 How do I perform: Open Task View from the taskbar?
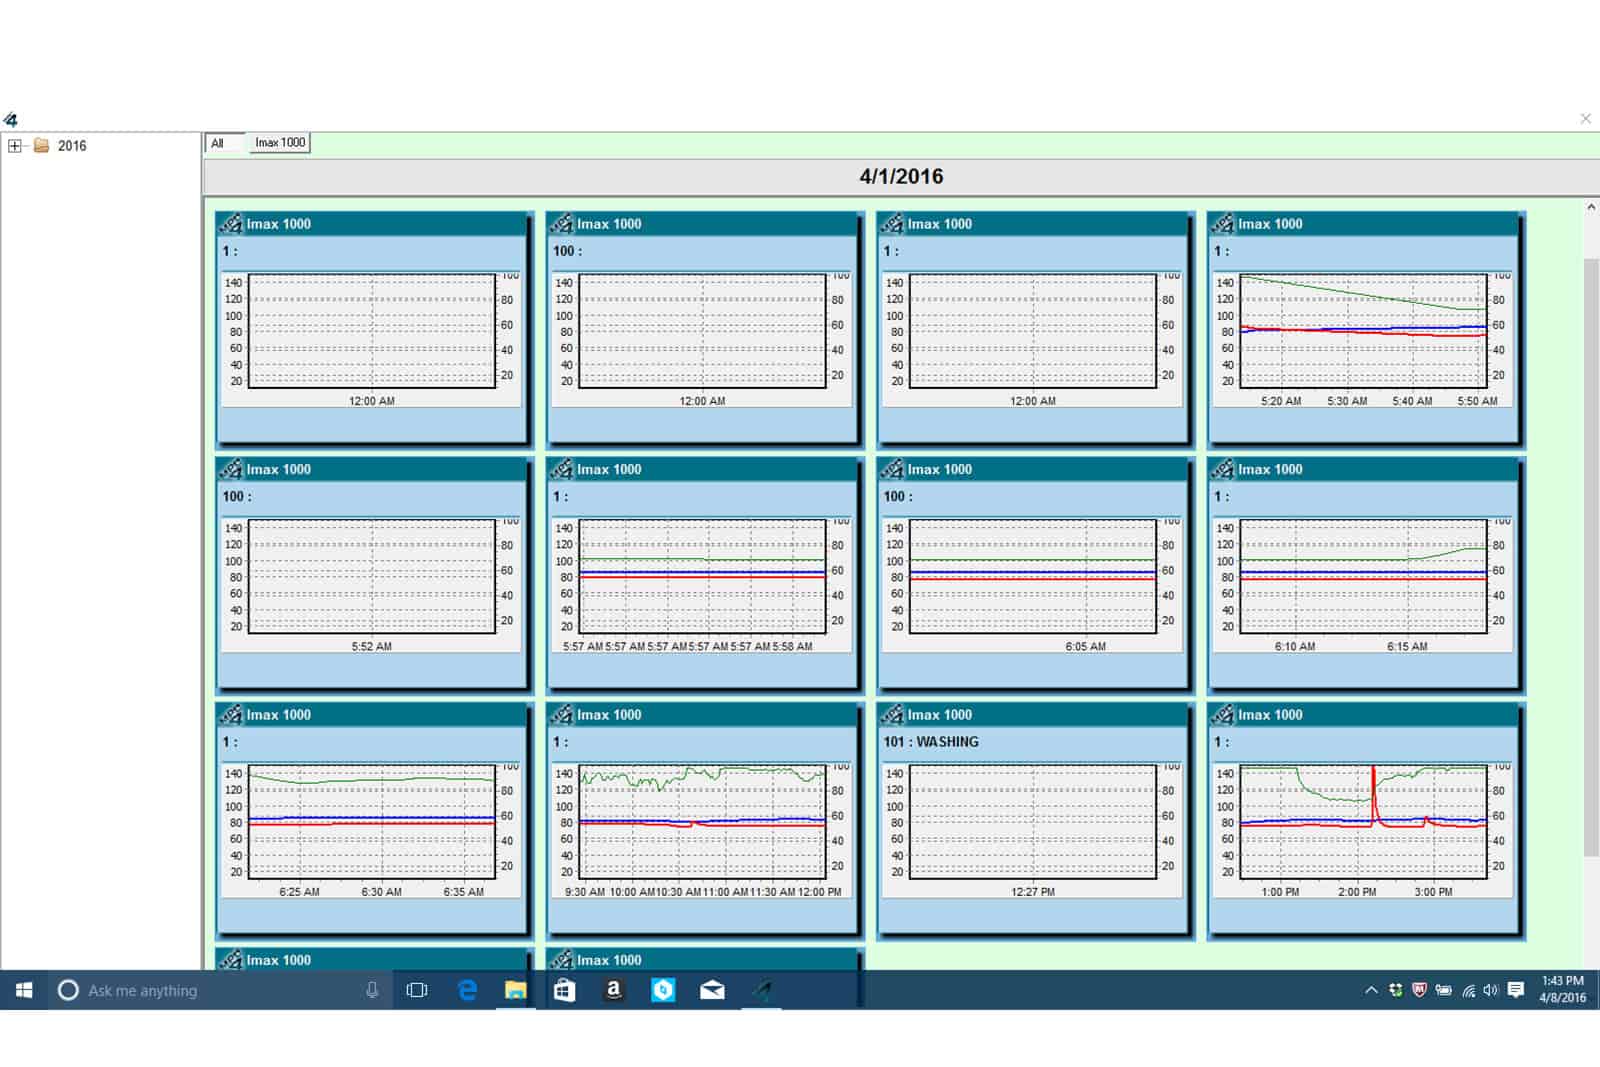(417, 990)
